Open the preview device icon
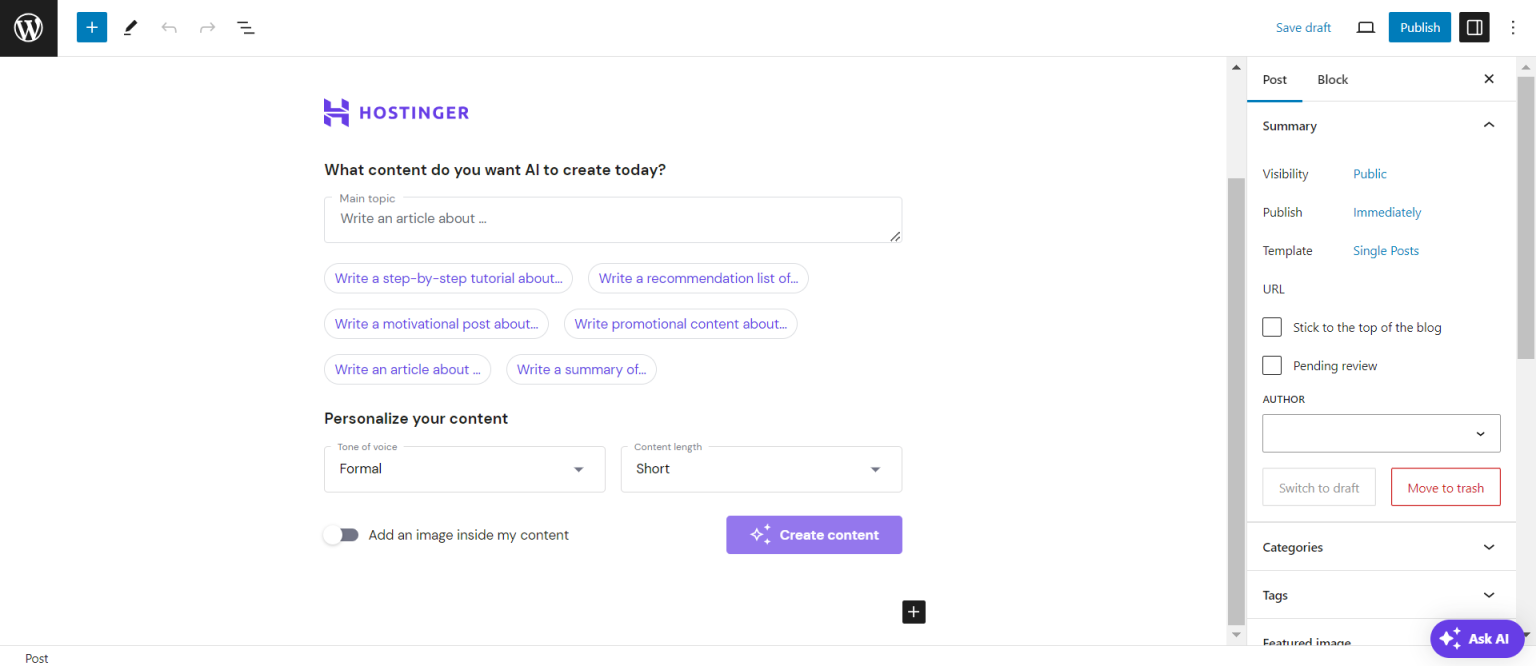The image size is (1536, 666). pyautogui.click(x=1365, y=27)
